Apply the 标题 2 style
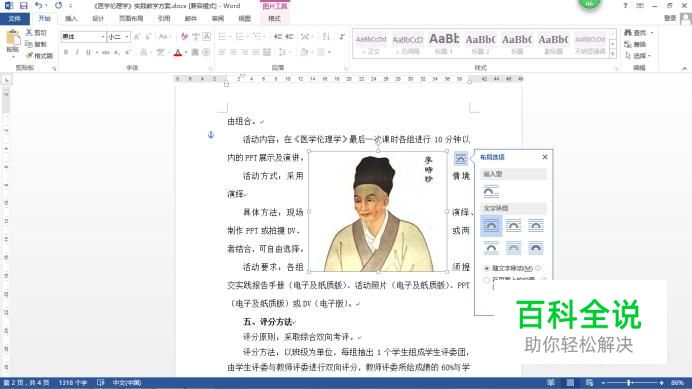The image size is (692, 389). tap(480, 44)
